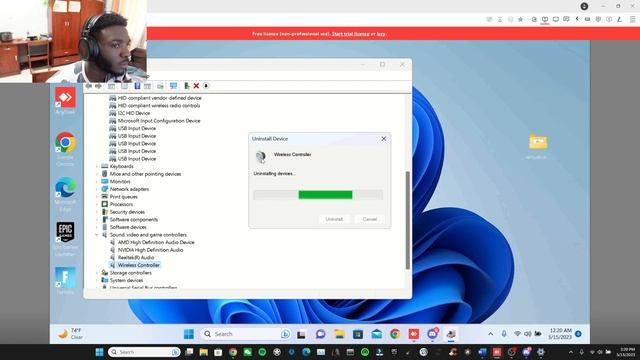
Task: Select Software components category label
Action: (x=133, y=220)
